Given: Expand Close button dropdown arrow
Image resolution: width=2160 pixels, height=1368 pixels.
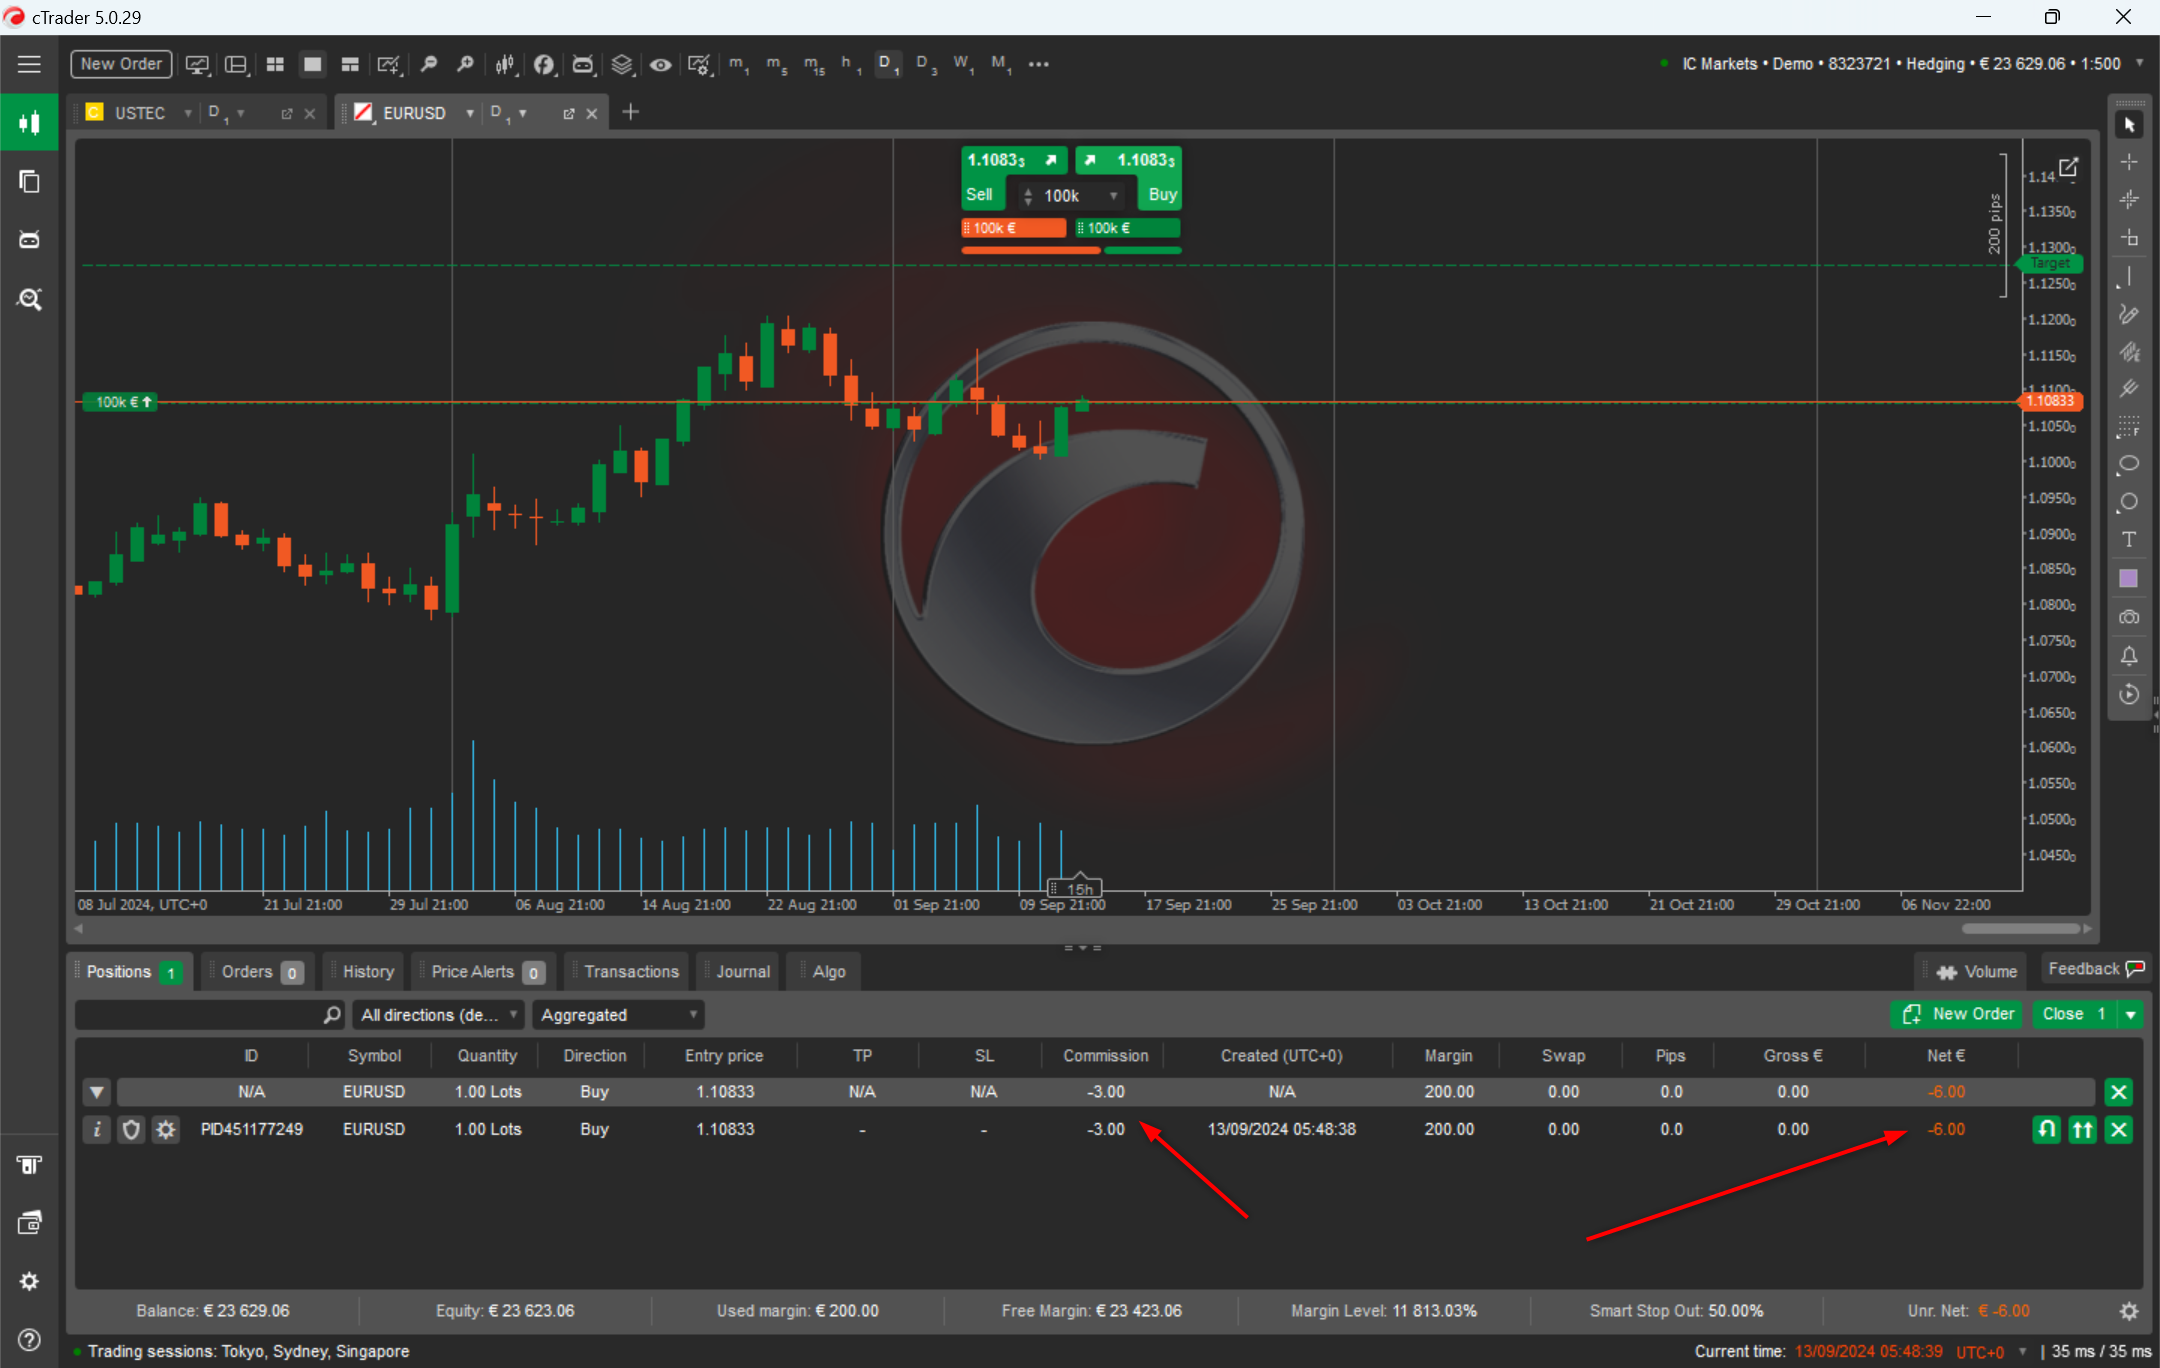Looking at the screenshot, I should click(2131, 1014).
